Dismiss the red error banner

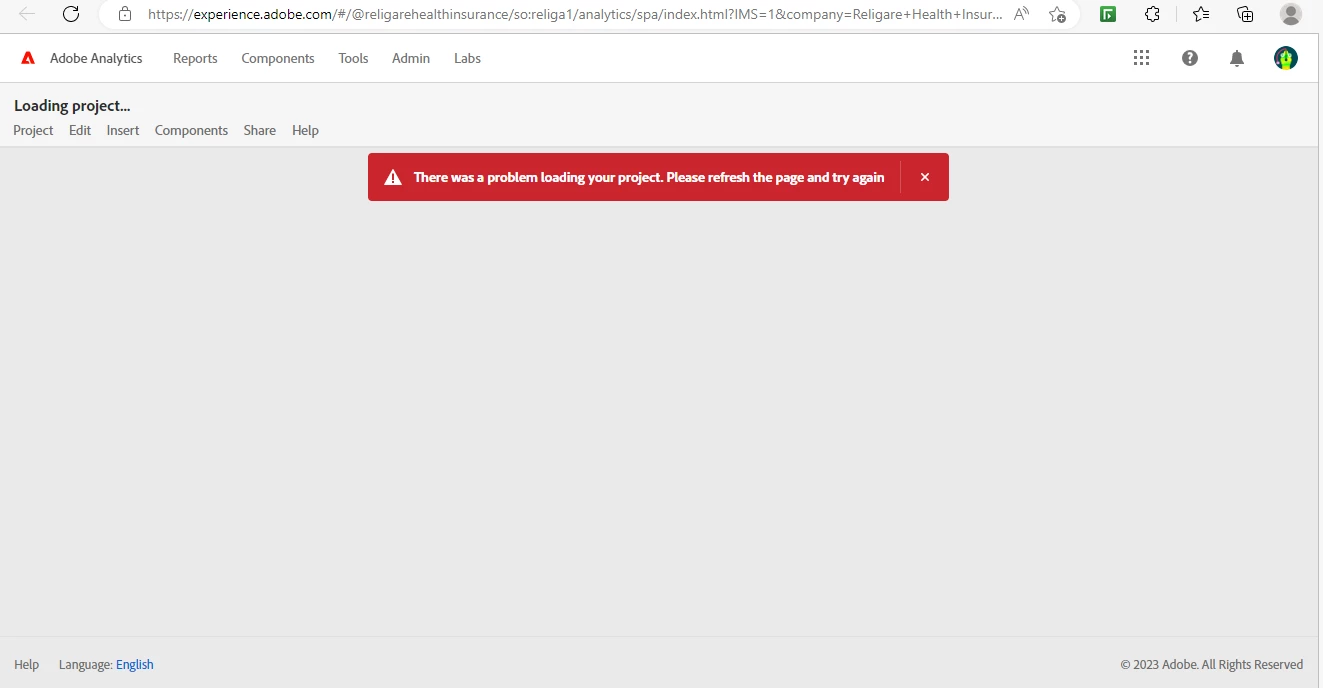[x=925, y=177]
